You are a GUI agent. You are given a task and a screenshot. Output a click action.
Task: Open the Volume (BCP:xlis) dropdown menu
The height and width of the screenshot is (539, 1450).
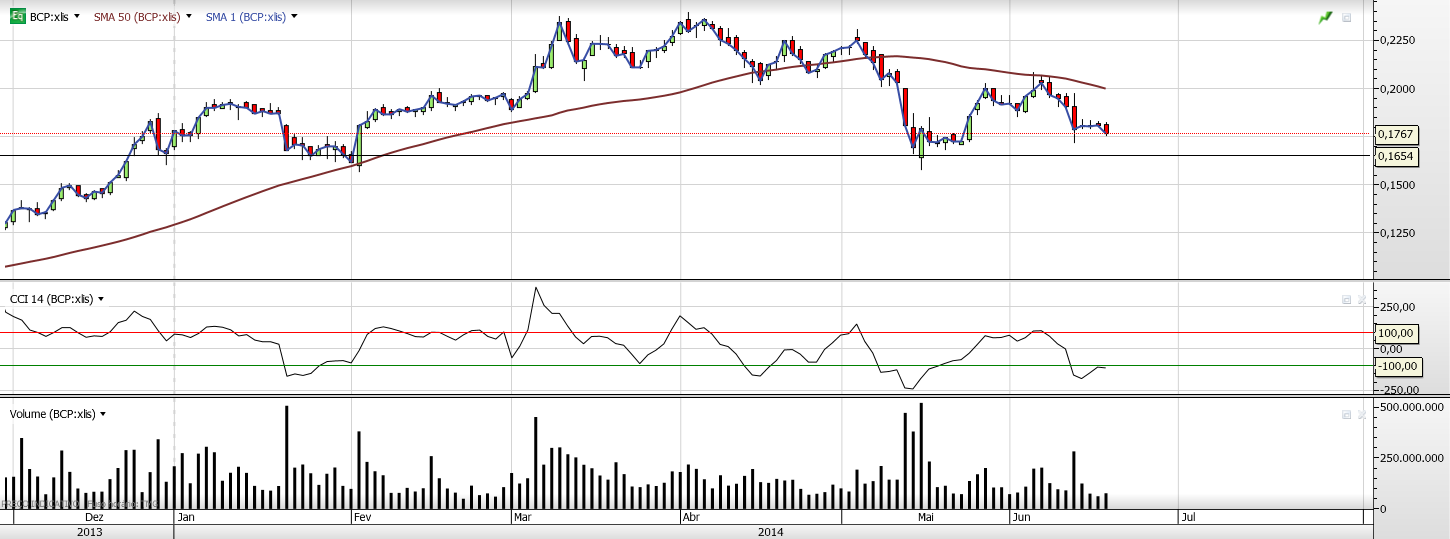coord(103,414)
